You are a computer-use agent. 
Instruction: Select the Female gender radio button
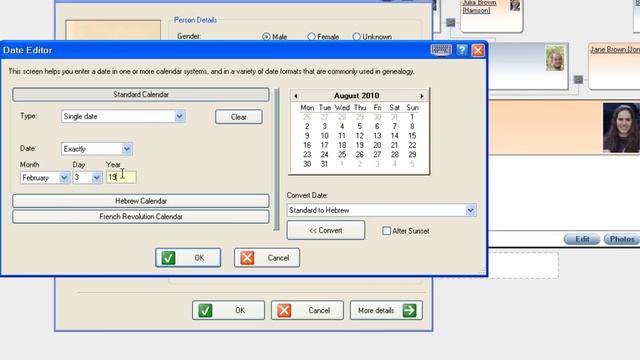tap(311, 37)
